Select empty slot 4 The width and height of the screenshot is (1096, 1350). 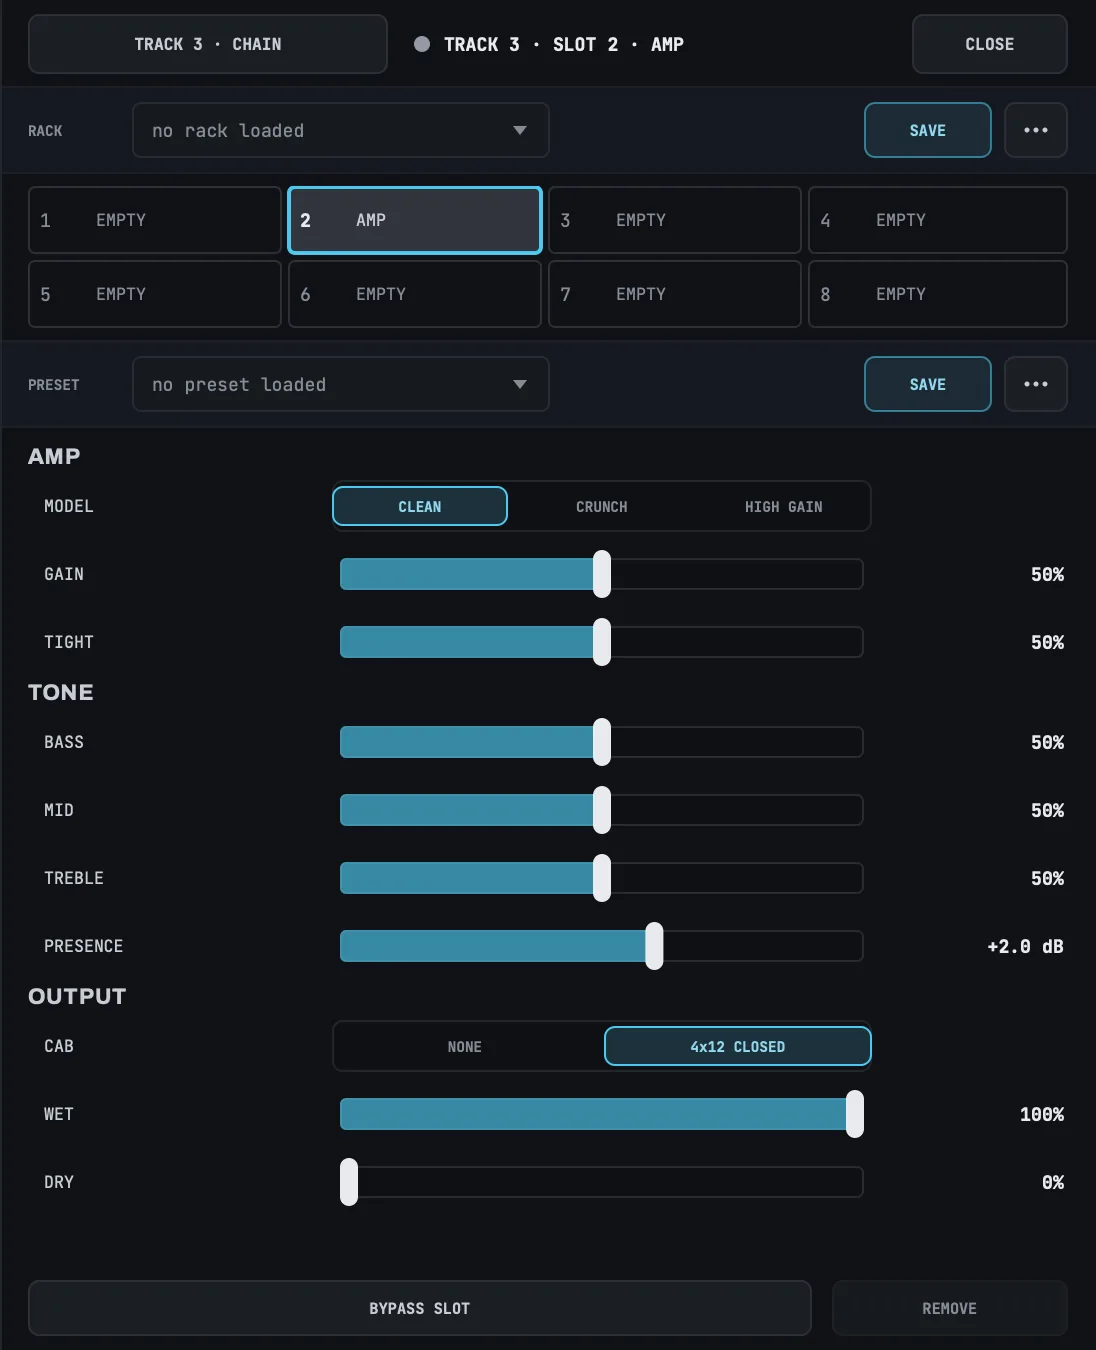pos(938,220)
